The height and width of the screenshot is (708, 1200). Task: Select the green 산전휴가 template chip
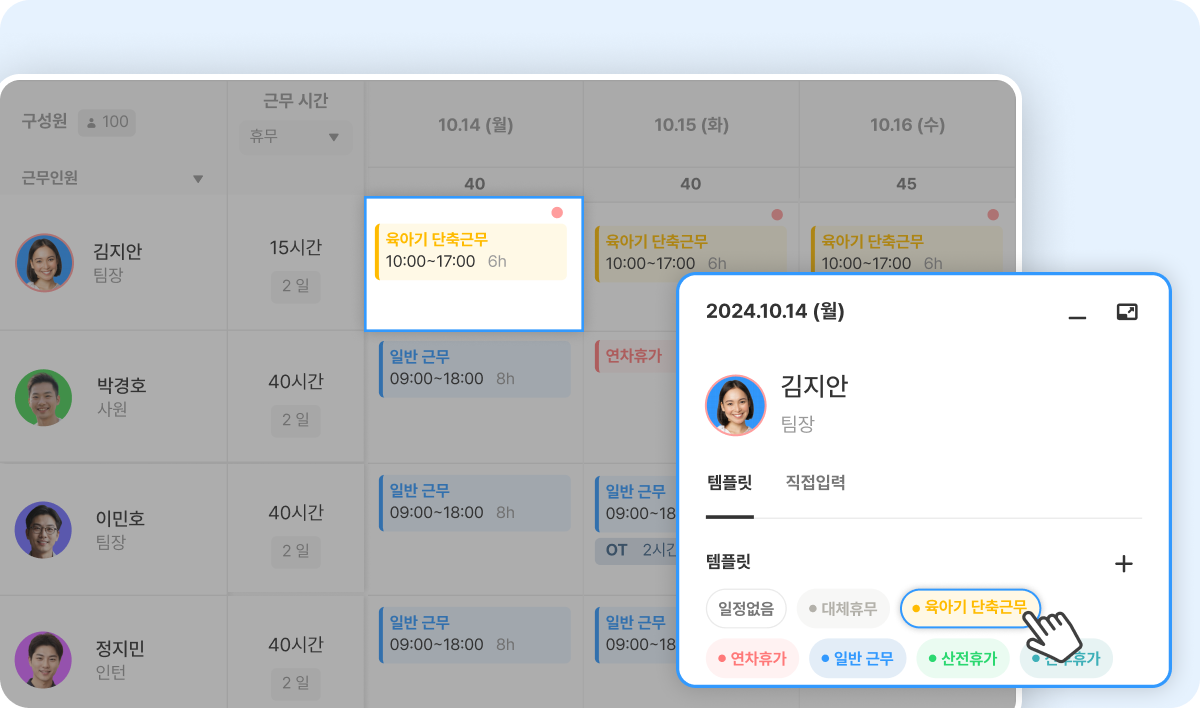[962, 659]
